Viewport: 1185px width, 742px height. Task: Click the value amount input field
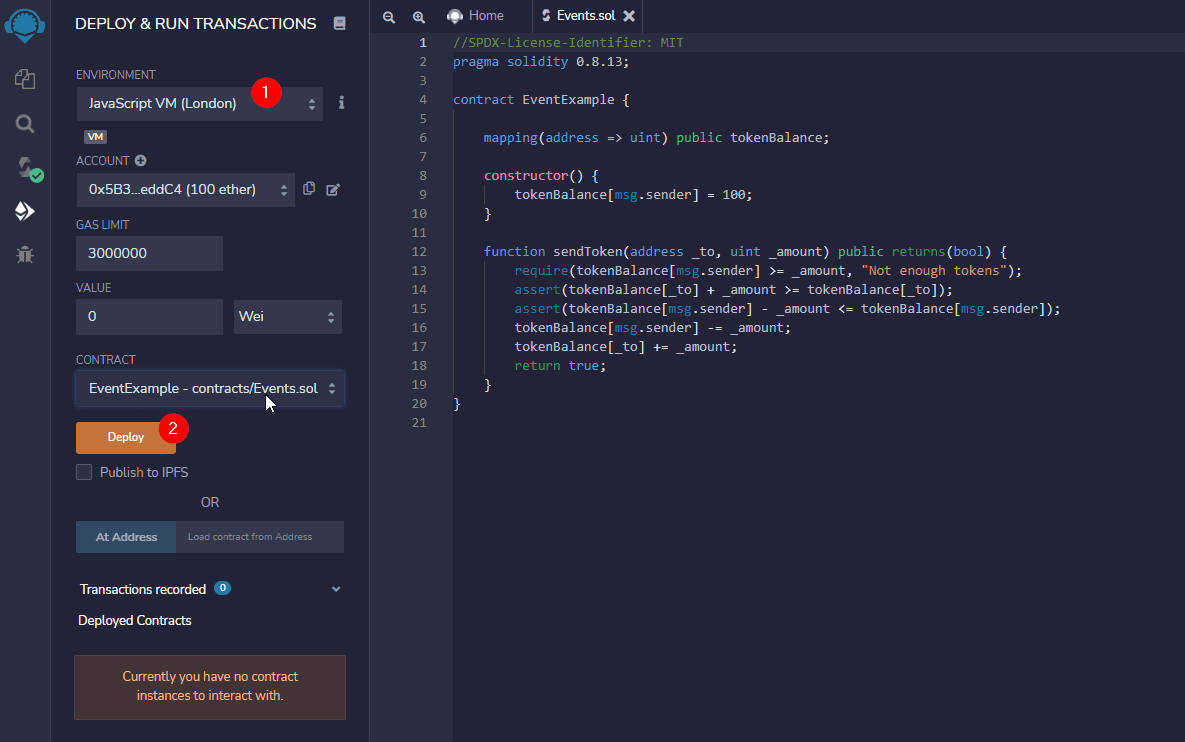[150, 317]
